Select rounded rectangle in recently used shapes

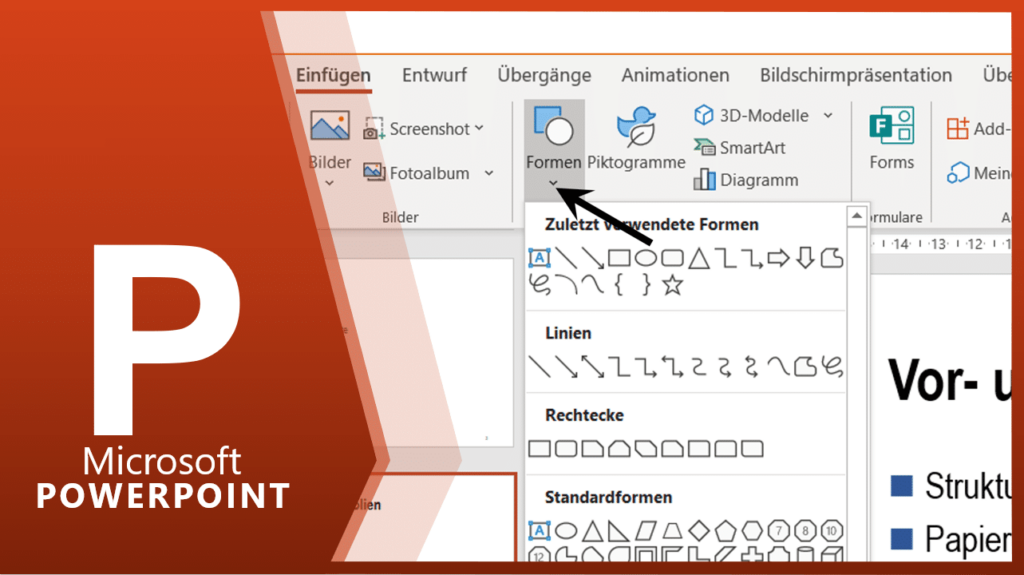click(672, 258)
